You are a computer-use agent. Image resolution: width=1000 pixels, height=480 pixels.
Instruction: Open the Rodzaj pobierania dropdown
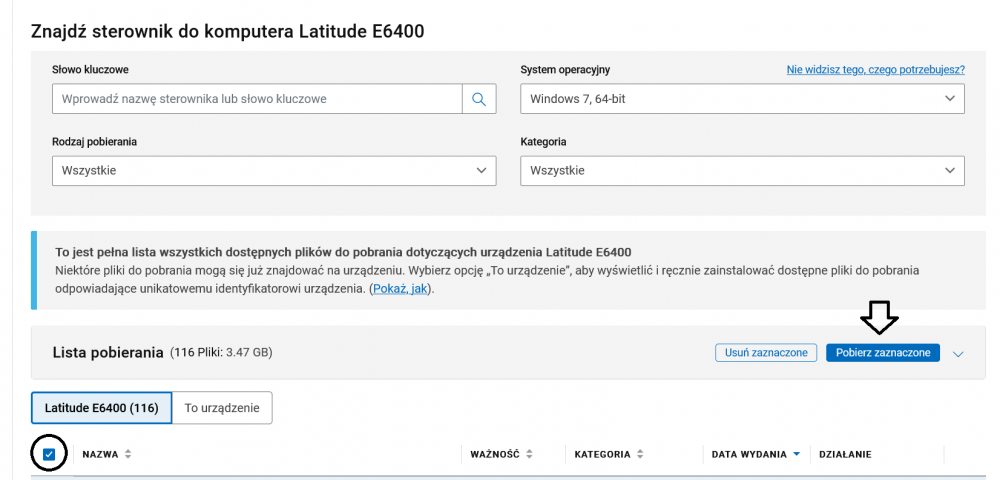pos(273,171)
